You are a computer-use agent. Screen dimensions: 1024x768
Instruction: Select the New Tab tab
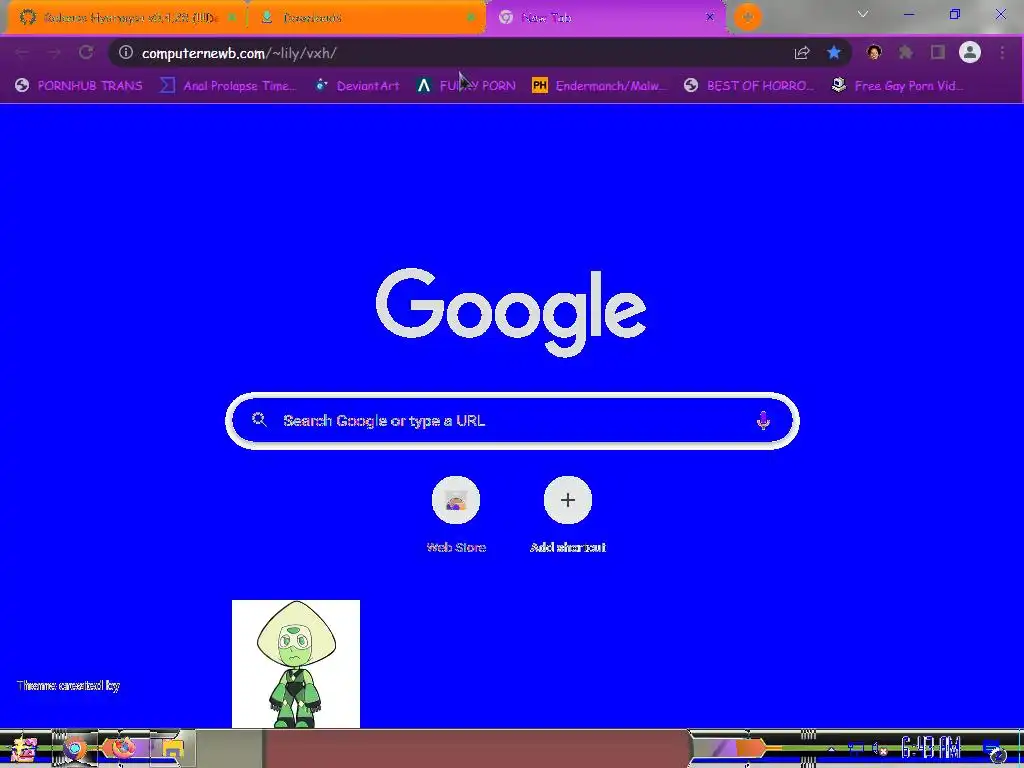[x=604, y=18]
